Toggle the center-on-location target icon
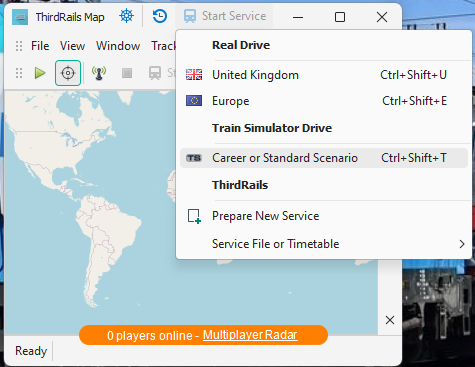Screen dimensions: 475x367 (68, 73)
